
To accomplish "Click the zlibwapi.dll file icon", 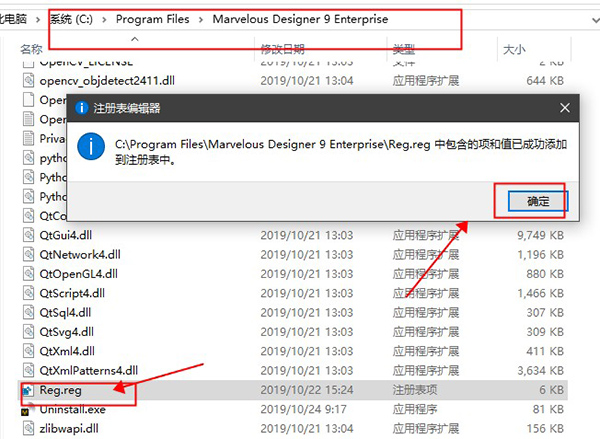I will [x=28, y=428].
